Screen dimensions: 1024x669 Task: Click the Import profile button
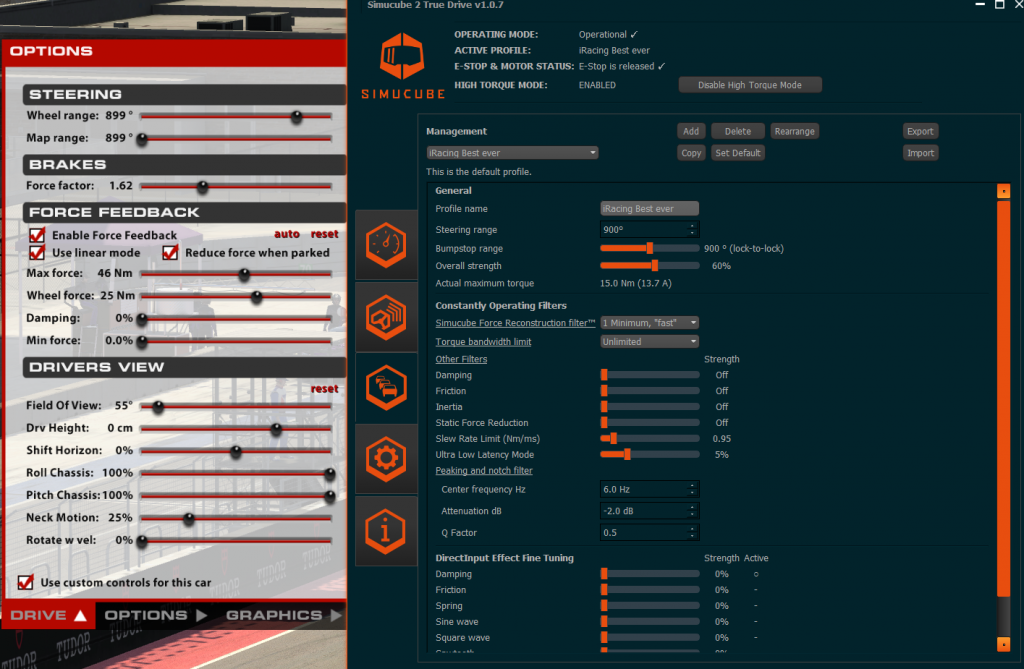coord(920,153)
